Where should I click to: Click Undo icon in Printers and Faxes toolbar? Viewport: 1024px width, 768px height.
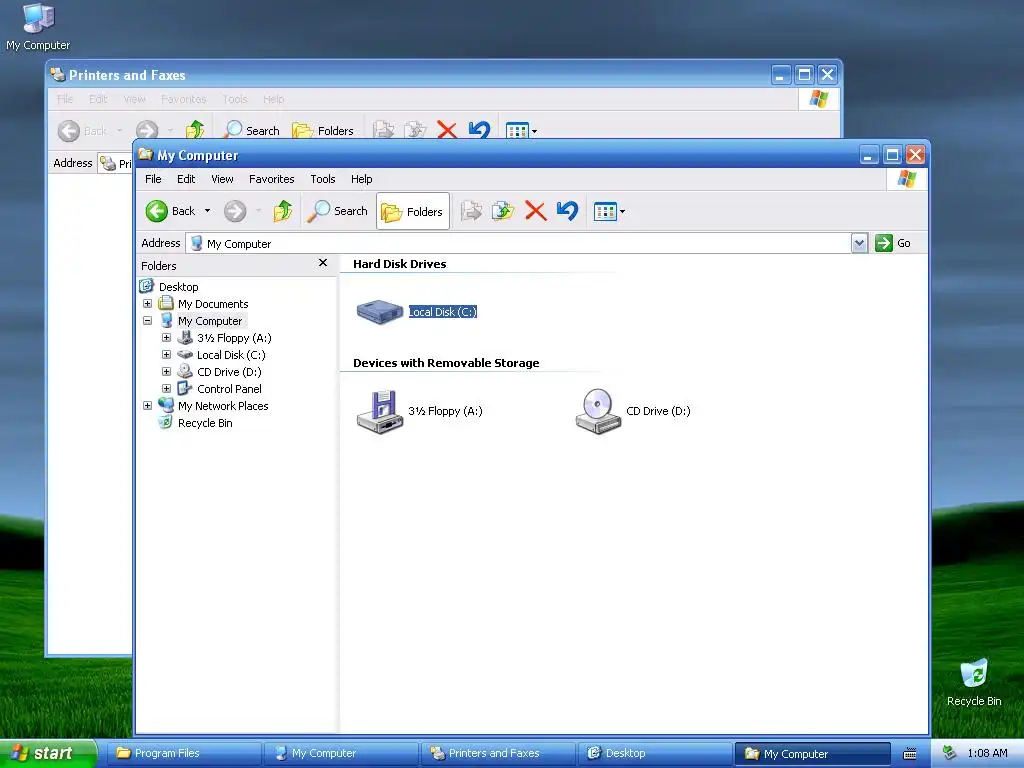pyautogui.click(x=479, y=130)
